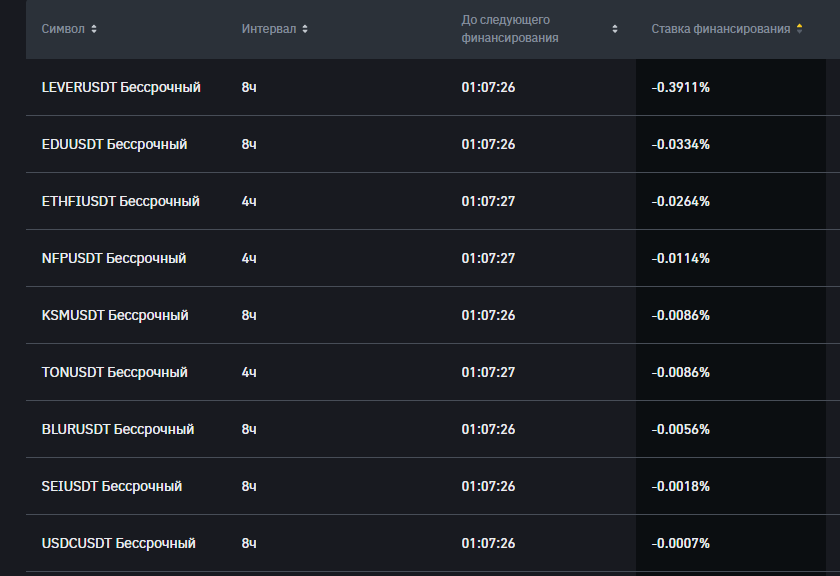The width and height of the screenshot is (840, 576).
Task: Click KSMUSDT Бессрочный symbol
Action: 115,315
